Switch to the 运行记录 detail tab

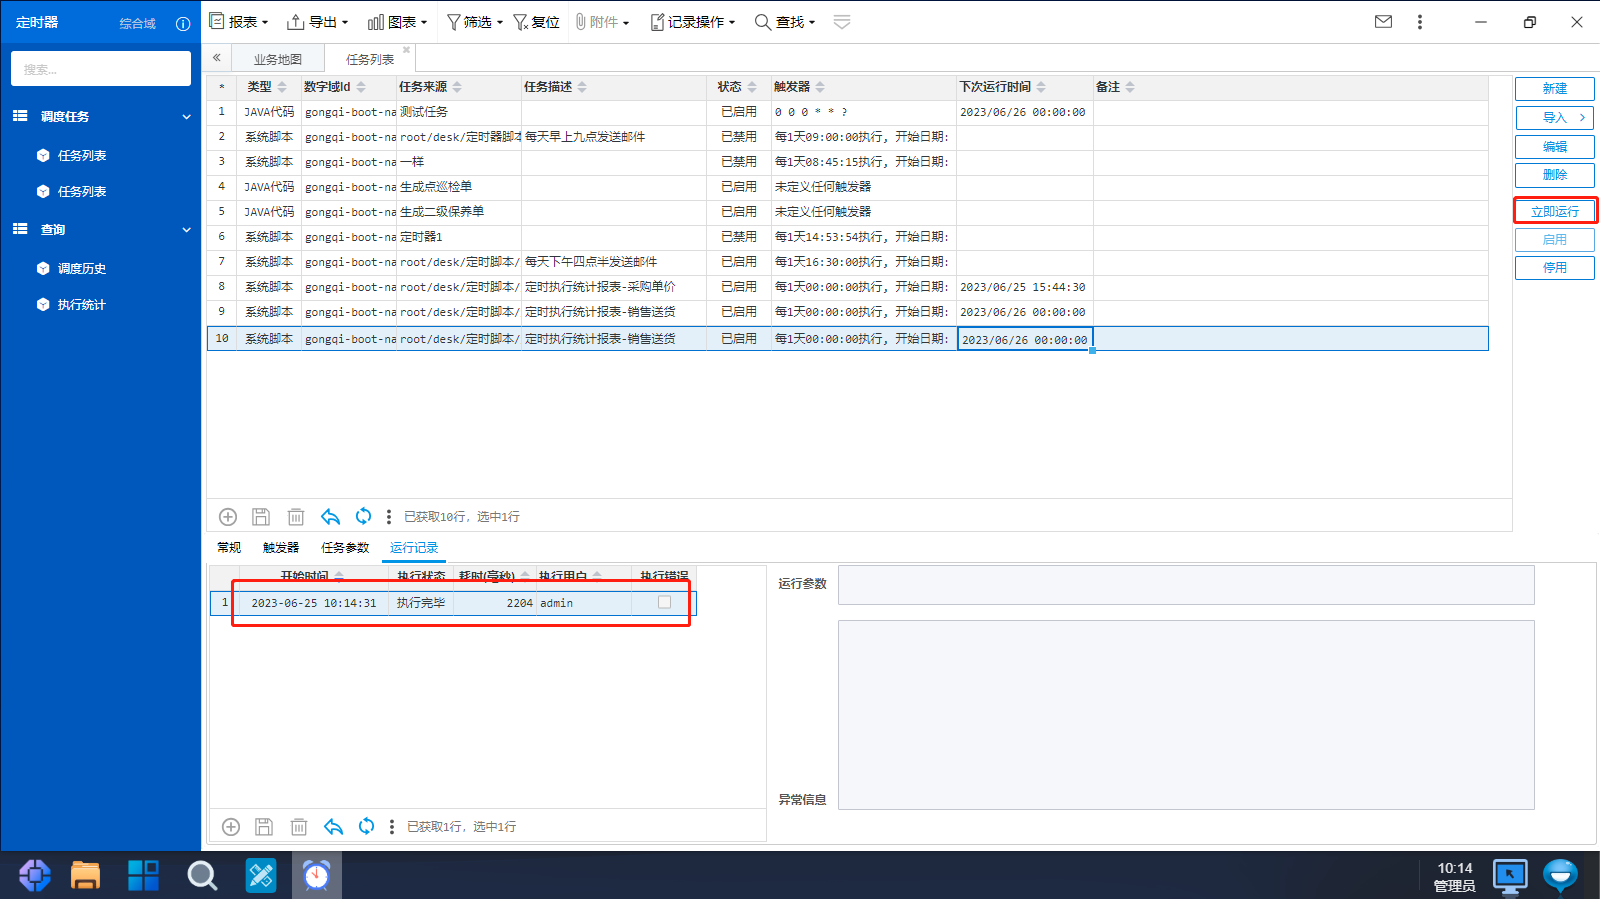click(x=414, y=548)
